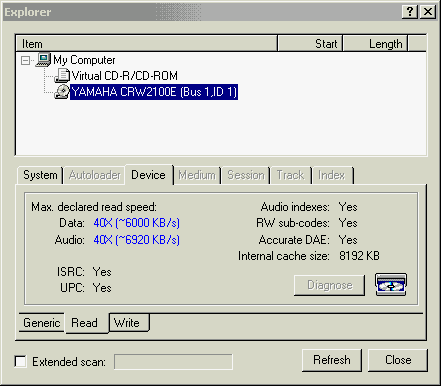Click the Explorer title bar text

(28, 12)
